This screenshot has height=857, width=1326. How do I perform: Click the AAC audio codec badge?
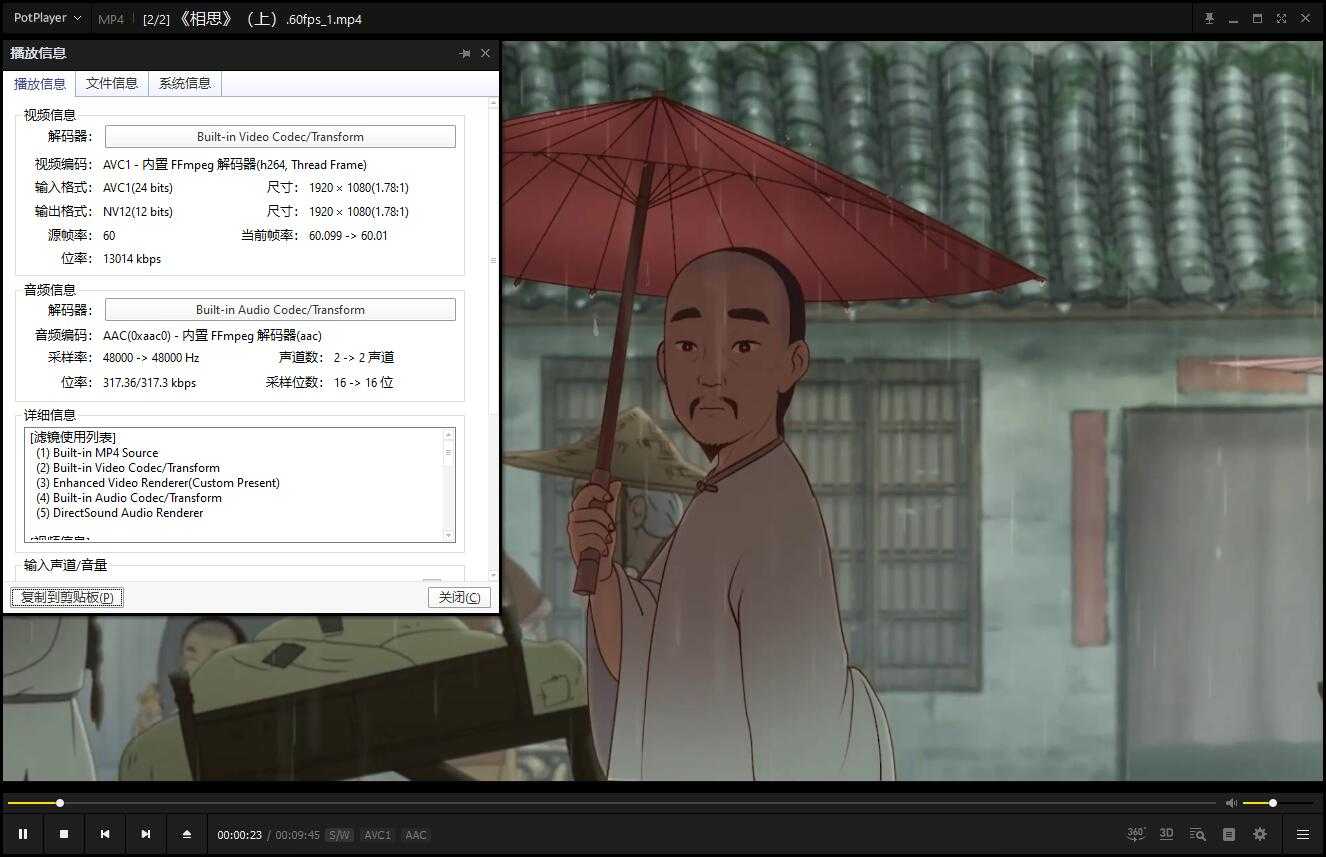click(x=416, y=835)
